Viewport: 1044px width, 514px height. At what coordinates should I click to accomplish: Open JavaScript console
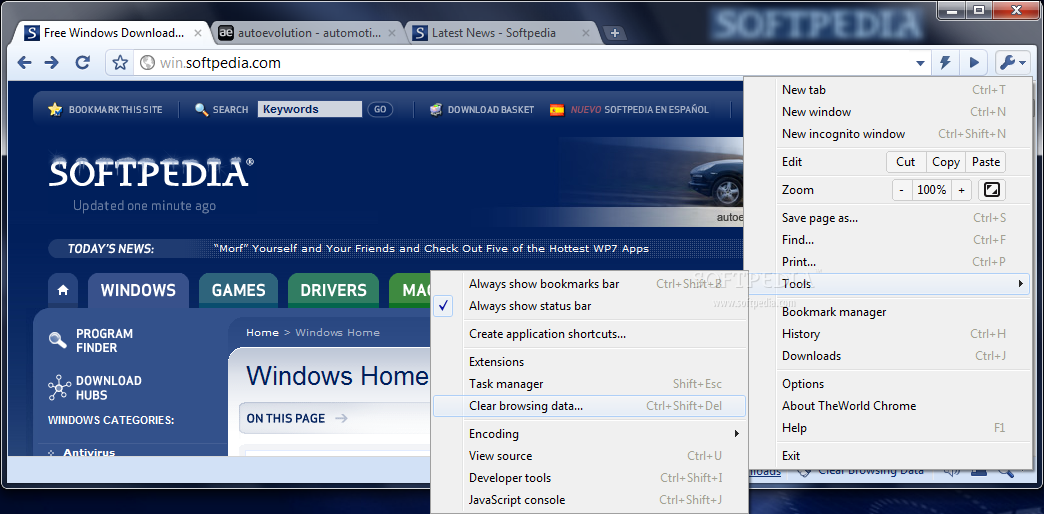pos(589,500)
